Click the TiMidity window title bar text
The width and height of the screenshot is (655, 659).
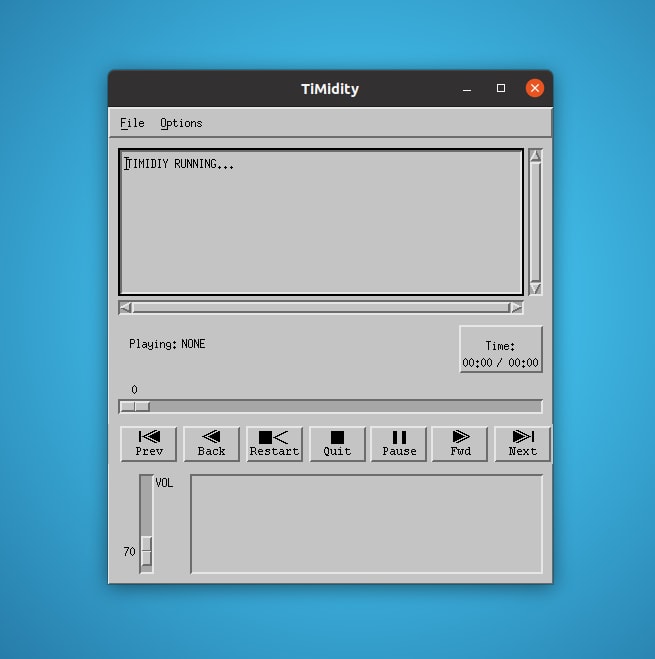330,89
